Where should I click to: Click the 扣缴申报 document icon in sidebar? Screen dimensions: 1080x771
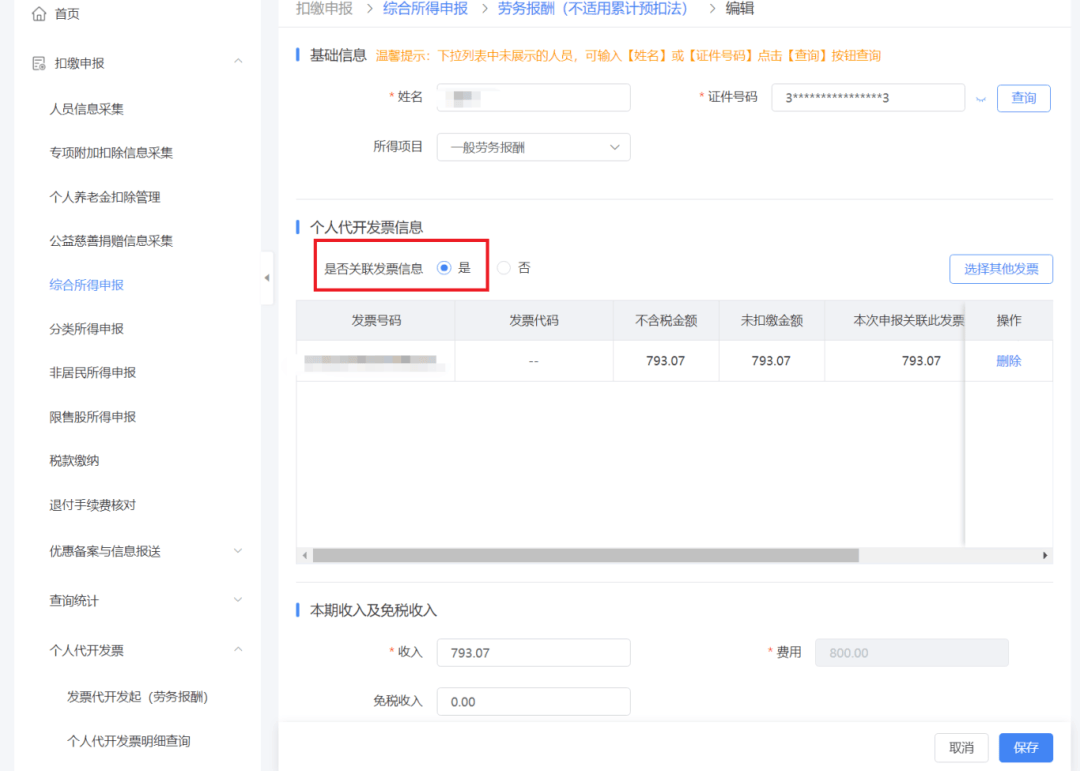coord(39,63)
